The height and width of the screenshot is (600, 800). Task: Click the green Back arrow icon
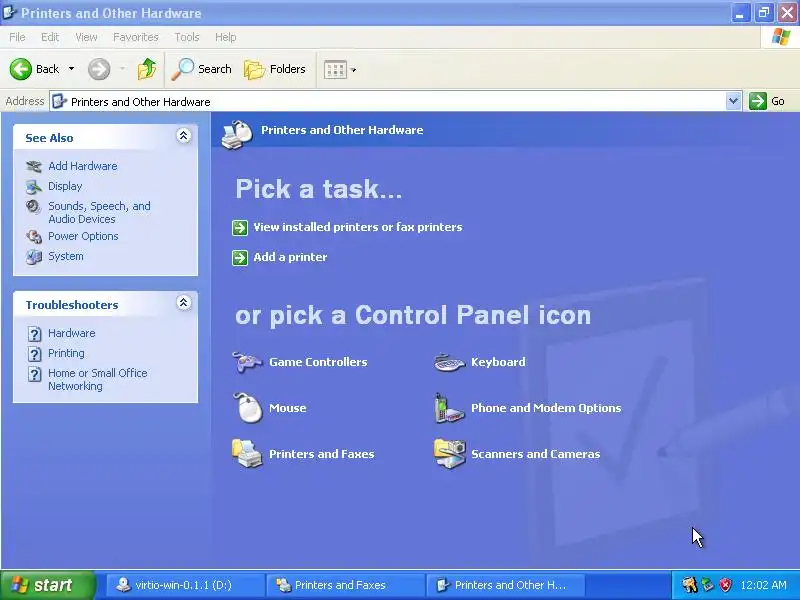(21, 69)
